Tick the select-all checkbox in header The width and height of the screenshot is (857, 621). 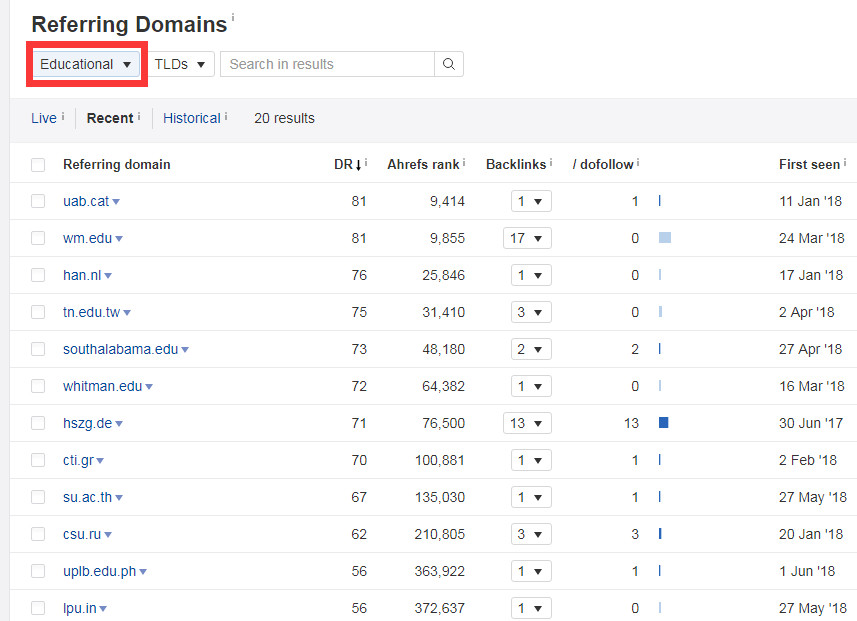click(38, 165)
